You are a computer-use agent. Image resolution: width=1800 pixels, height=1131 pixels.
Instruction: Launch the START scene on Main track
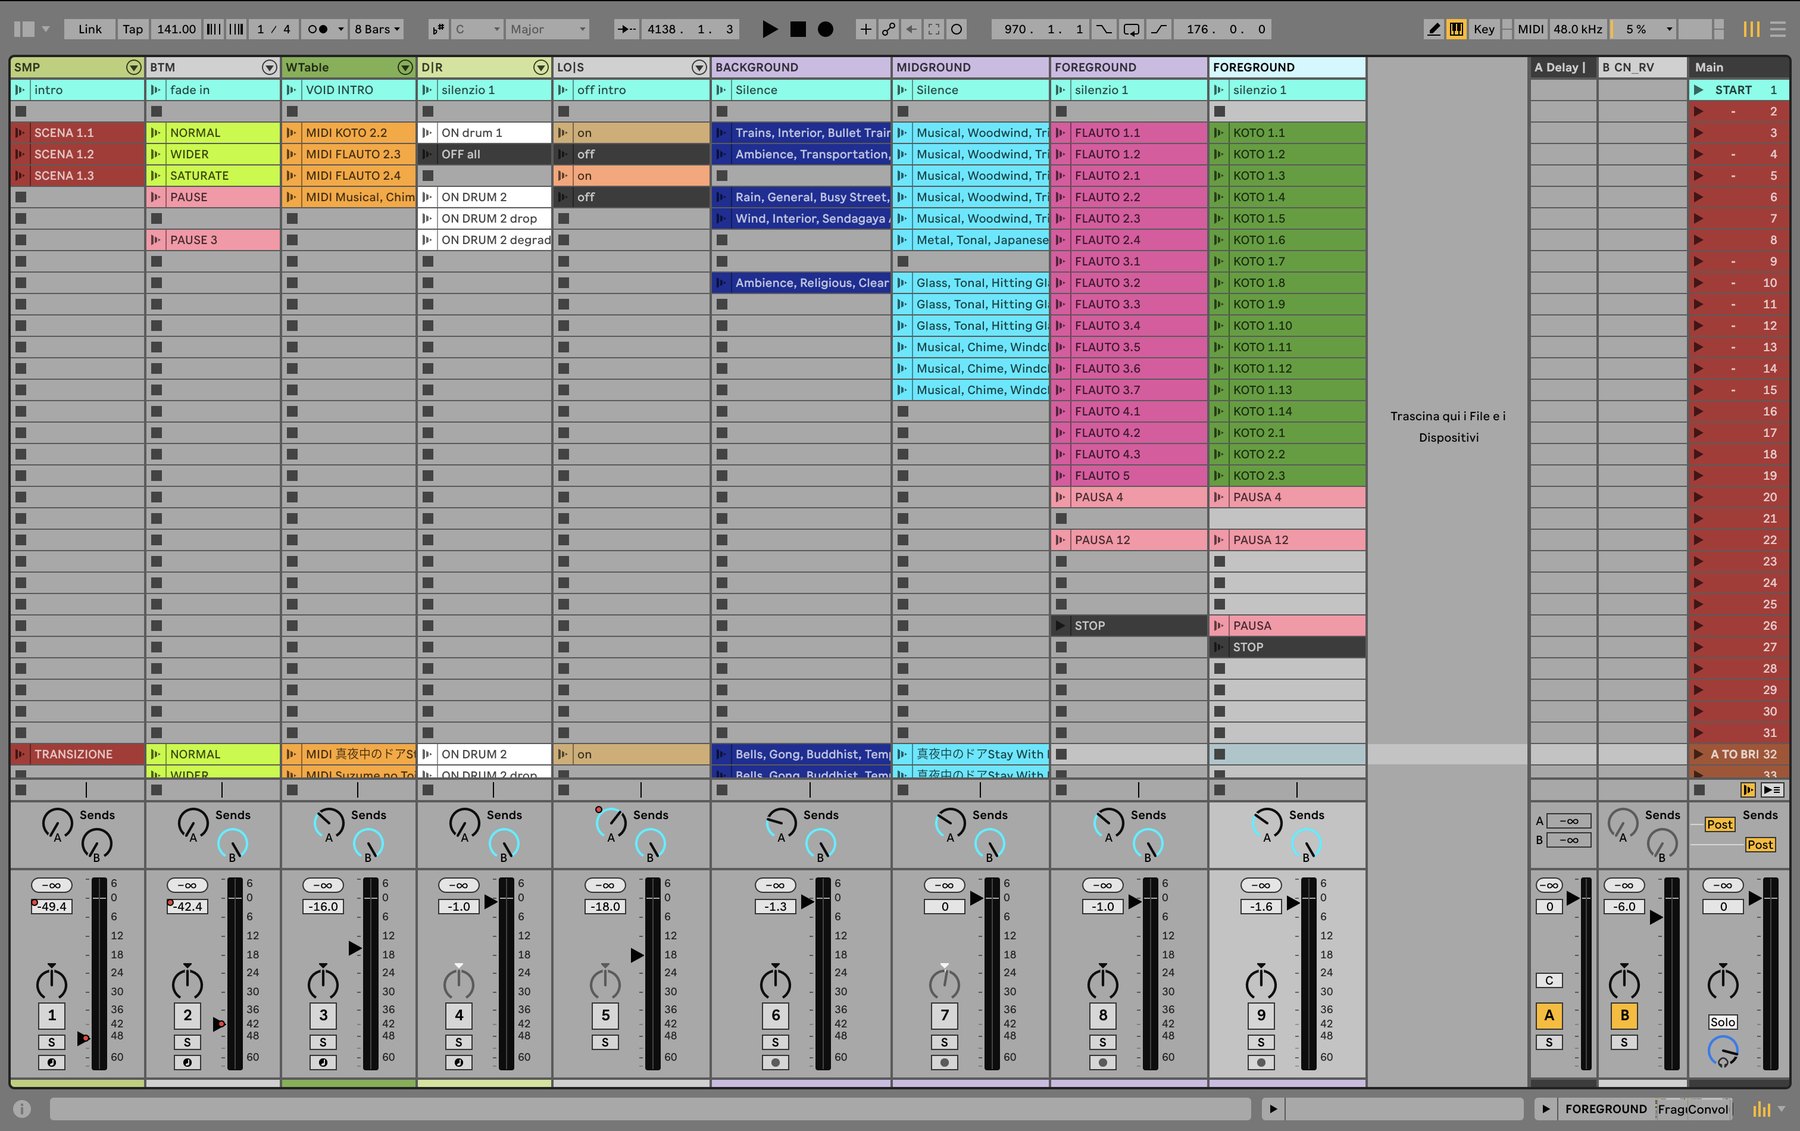point(1698,90)
